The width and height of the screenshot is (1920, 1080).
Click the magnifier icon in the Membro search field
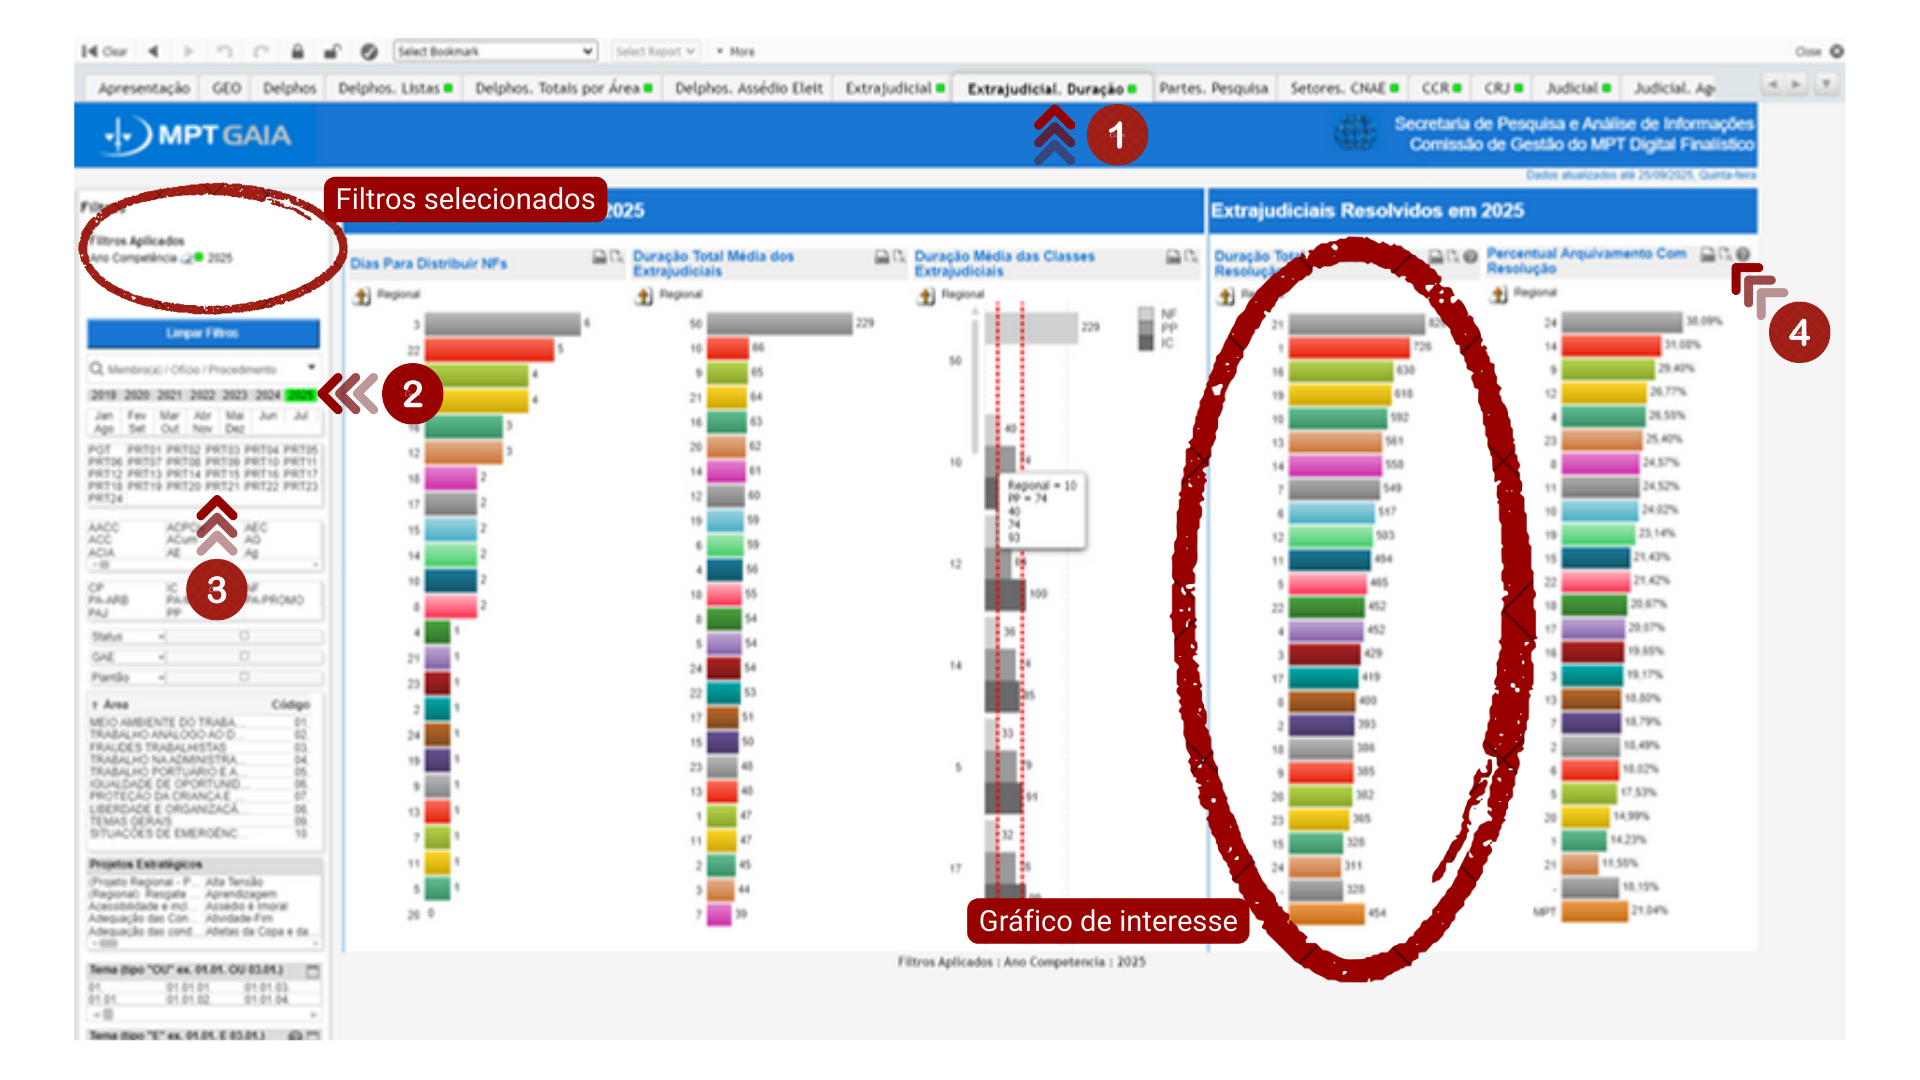[x=97, y=369]
